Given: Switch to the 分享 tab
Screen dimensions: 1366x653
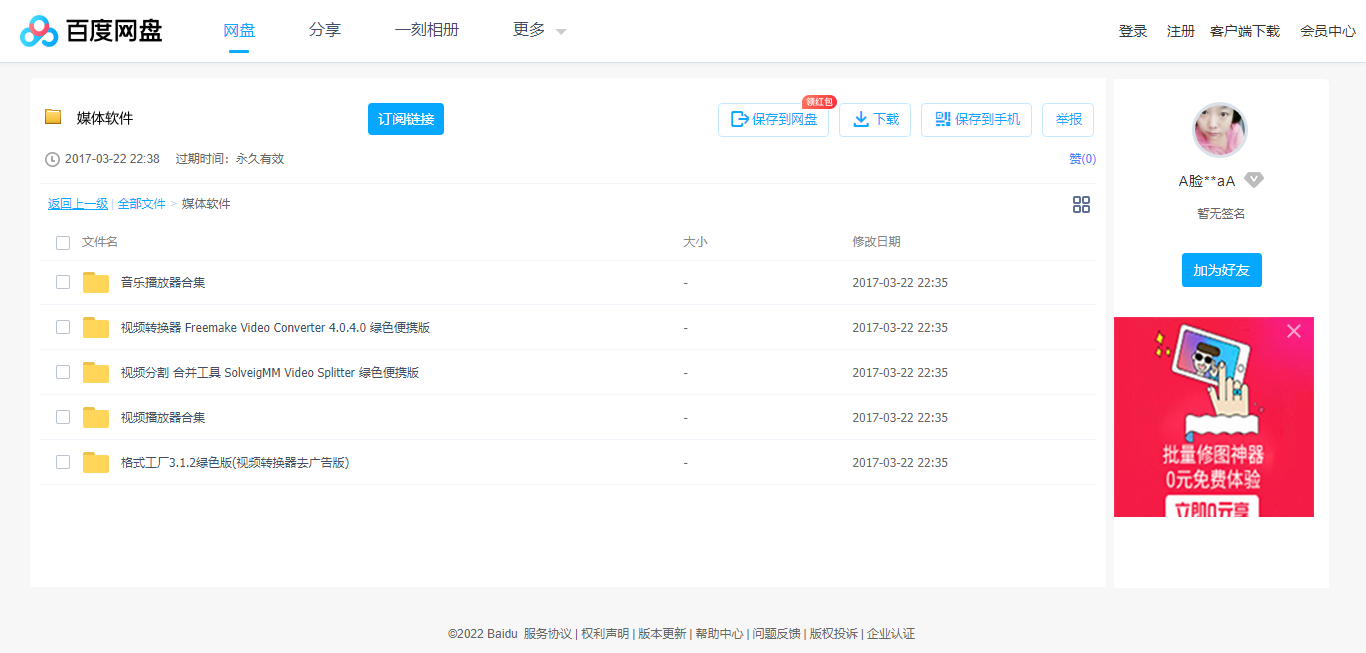Looking at the screenshot, I should pos(325,30).
